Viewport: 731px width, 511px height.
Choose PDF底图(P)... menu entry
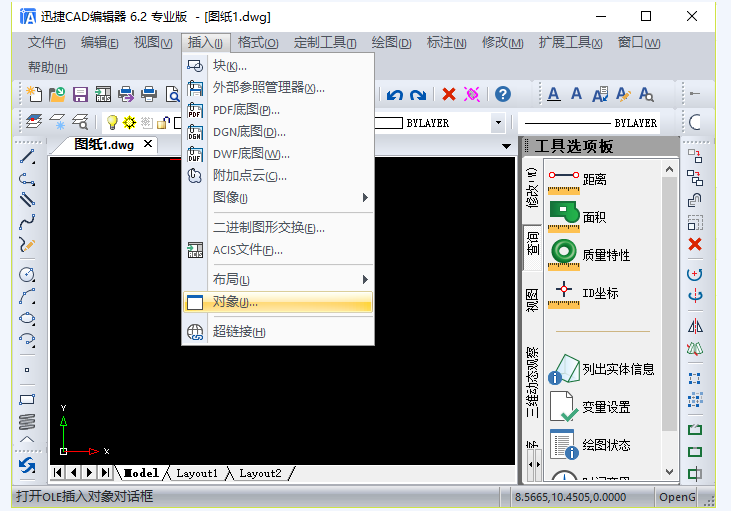click(279, 110)
